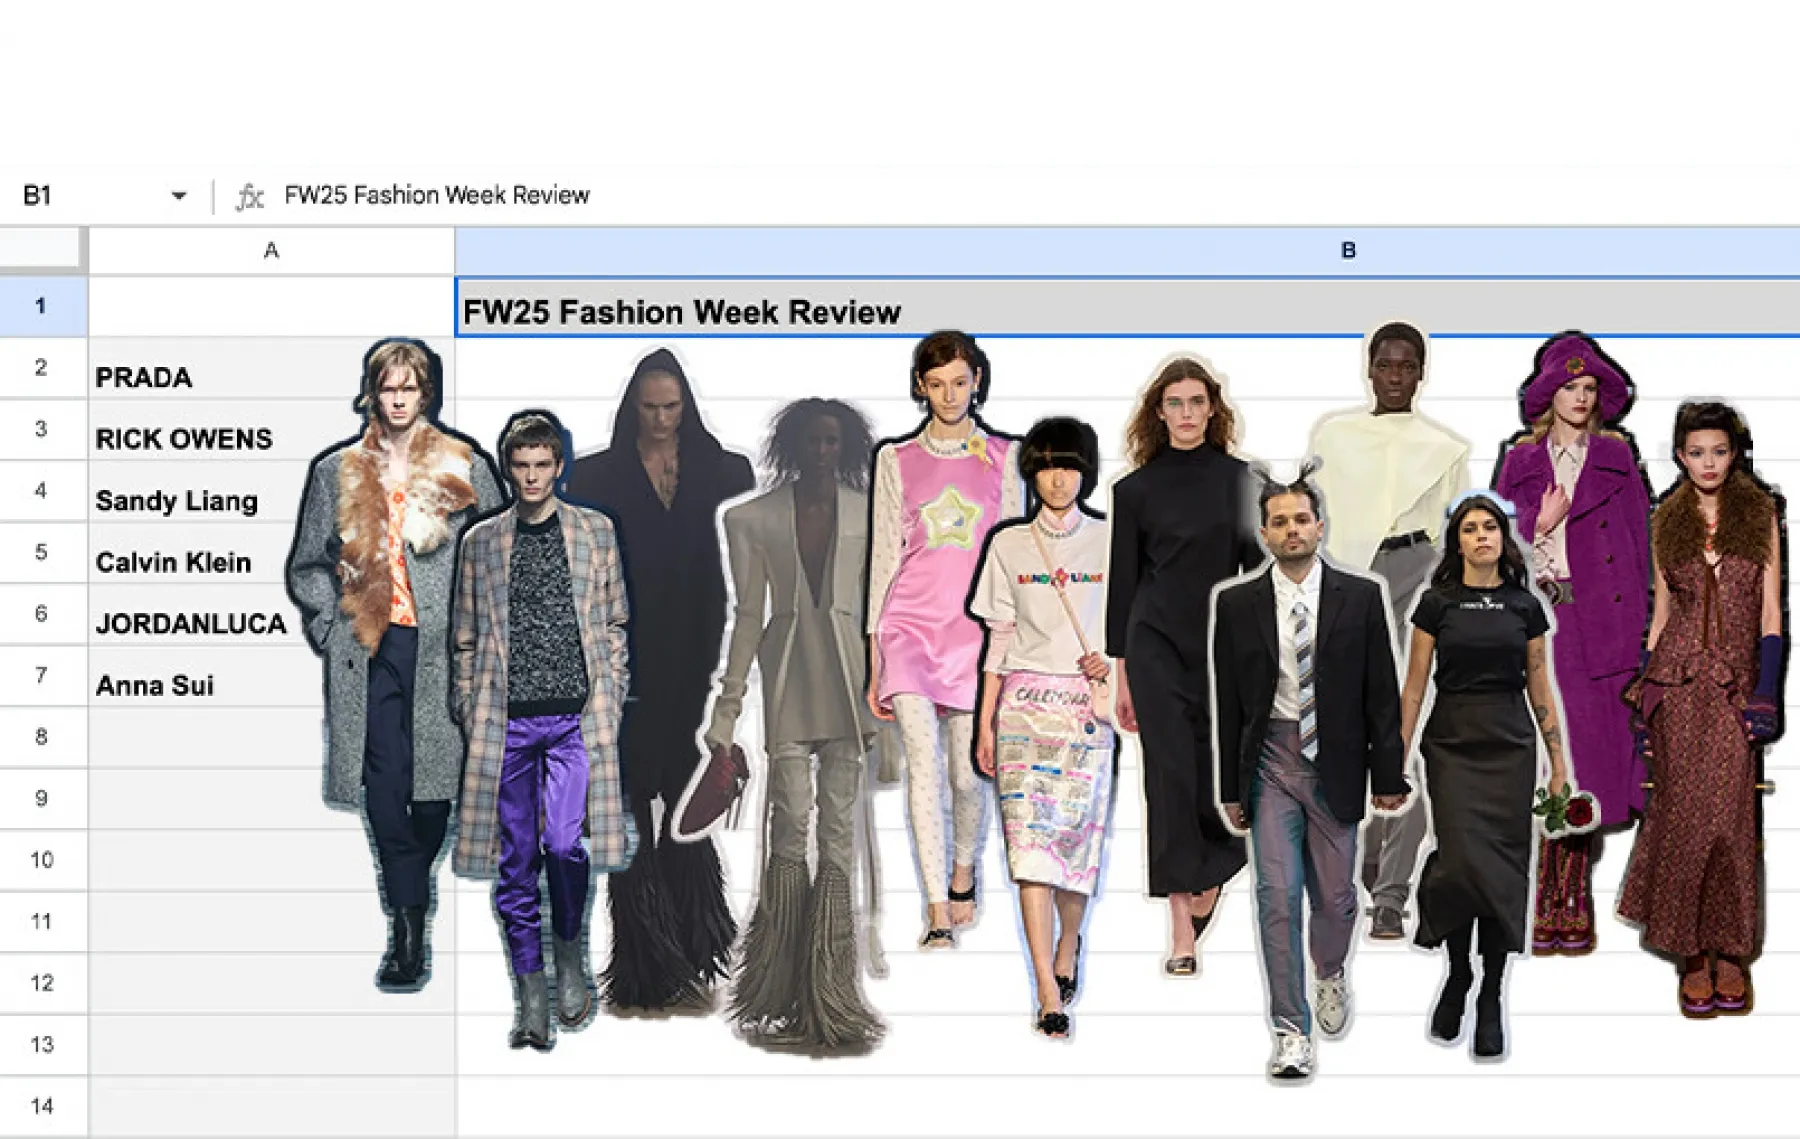
Task: Select row 7 header
Action: pos(43,676)
